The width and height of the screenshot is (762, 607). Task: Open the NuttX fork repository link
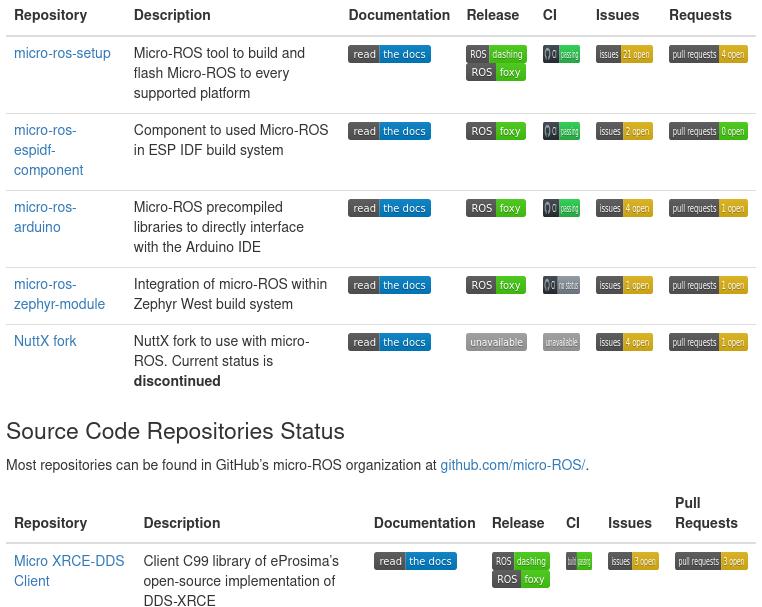pos(45,341)
